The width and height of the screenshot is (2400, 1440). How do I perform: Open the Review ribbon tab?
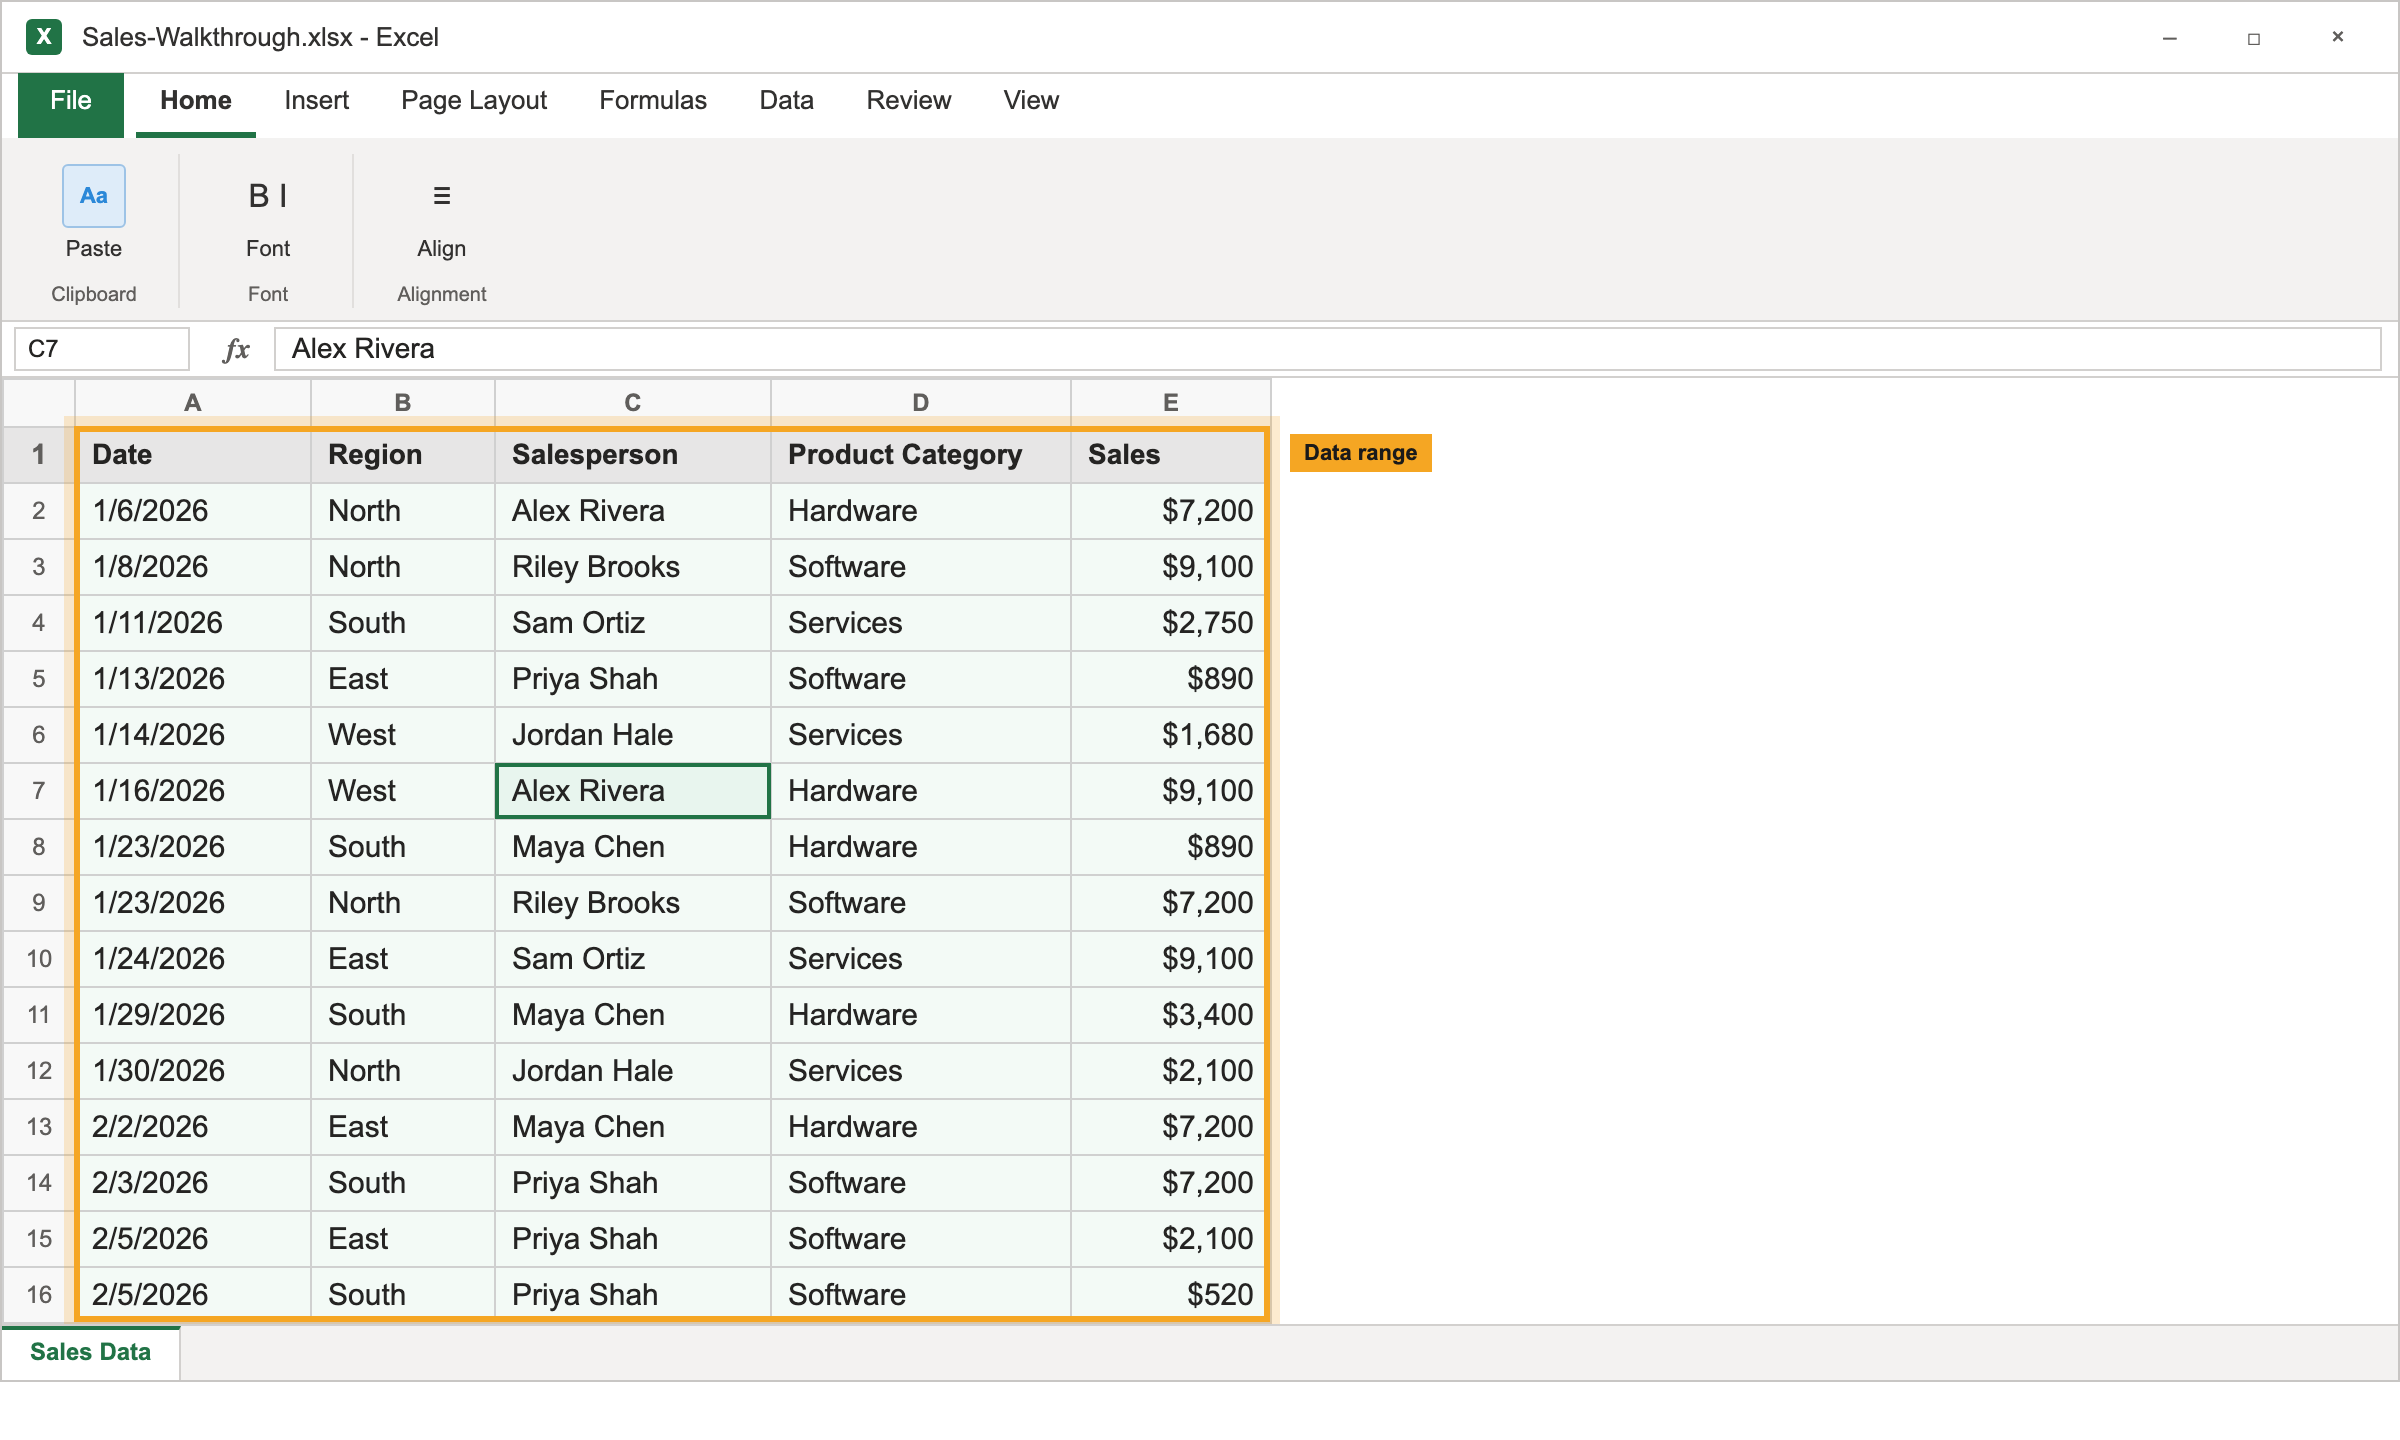point(909,101)
